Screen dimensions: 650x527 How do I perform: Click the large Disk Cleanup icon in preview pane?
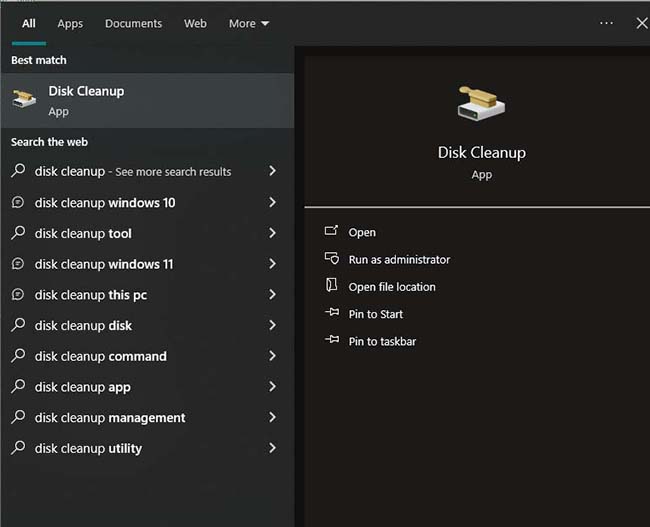[481, 103]
